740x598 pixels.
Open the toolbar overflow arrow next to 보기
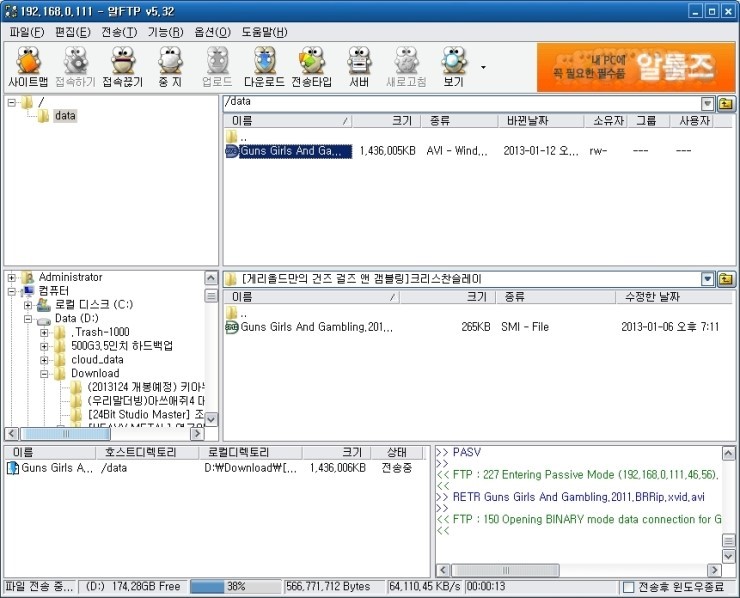point(483,67)
